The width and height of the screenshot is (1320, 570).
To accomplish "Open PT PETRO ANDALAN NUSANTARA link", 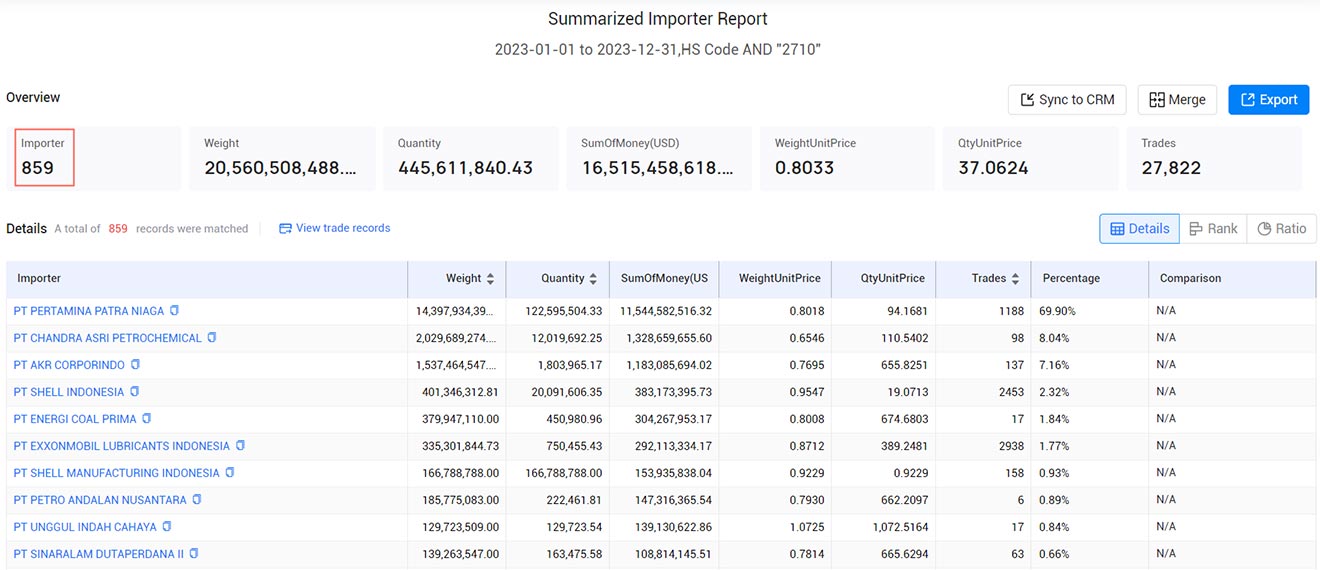I will point(100,500).
